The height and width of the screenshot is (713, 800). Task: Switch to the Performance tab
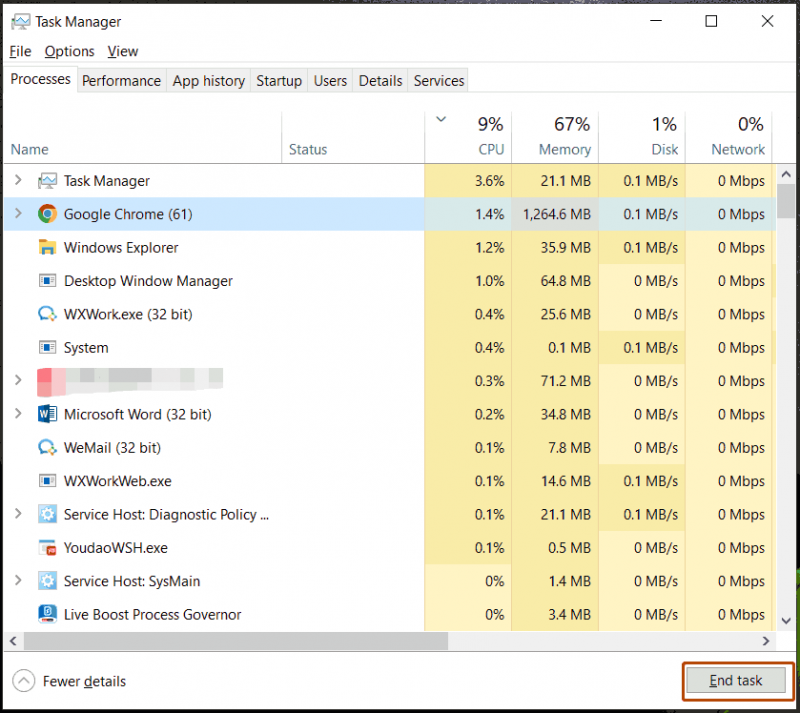(x=121, y=81)
